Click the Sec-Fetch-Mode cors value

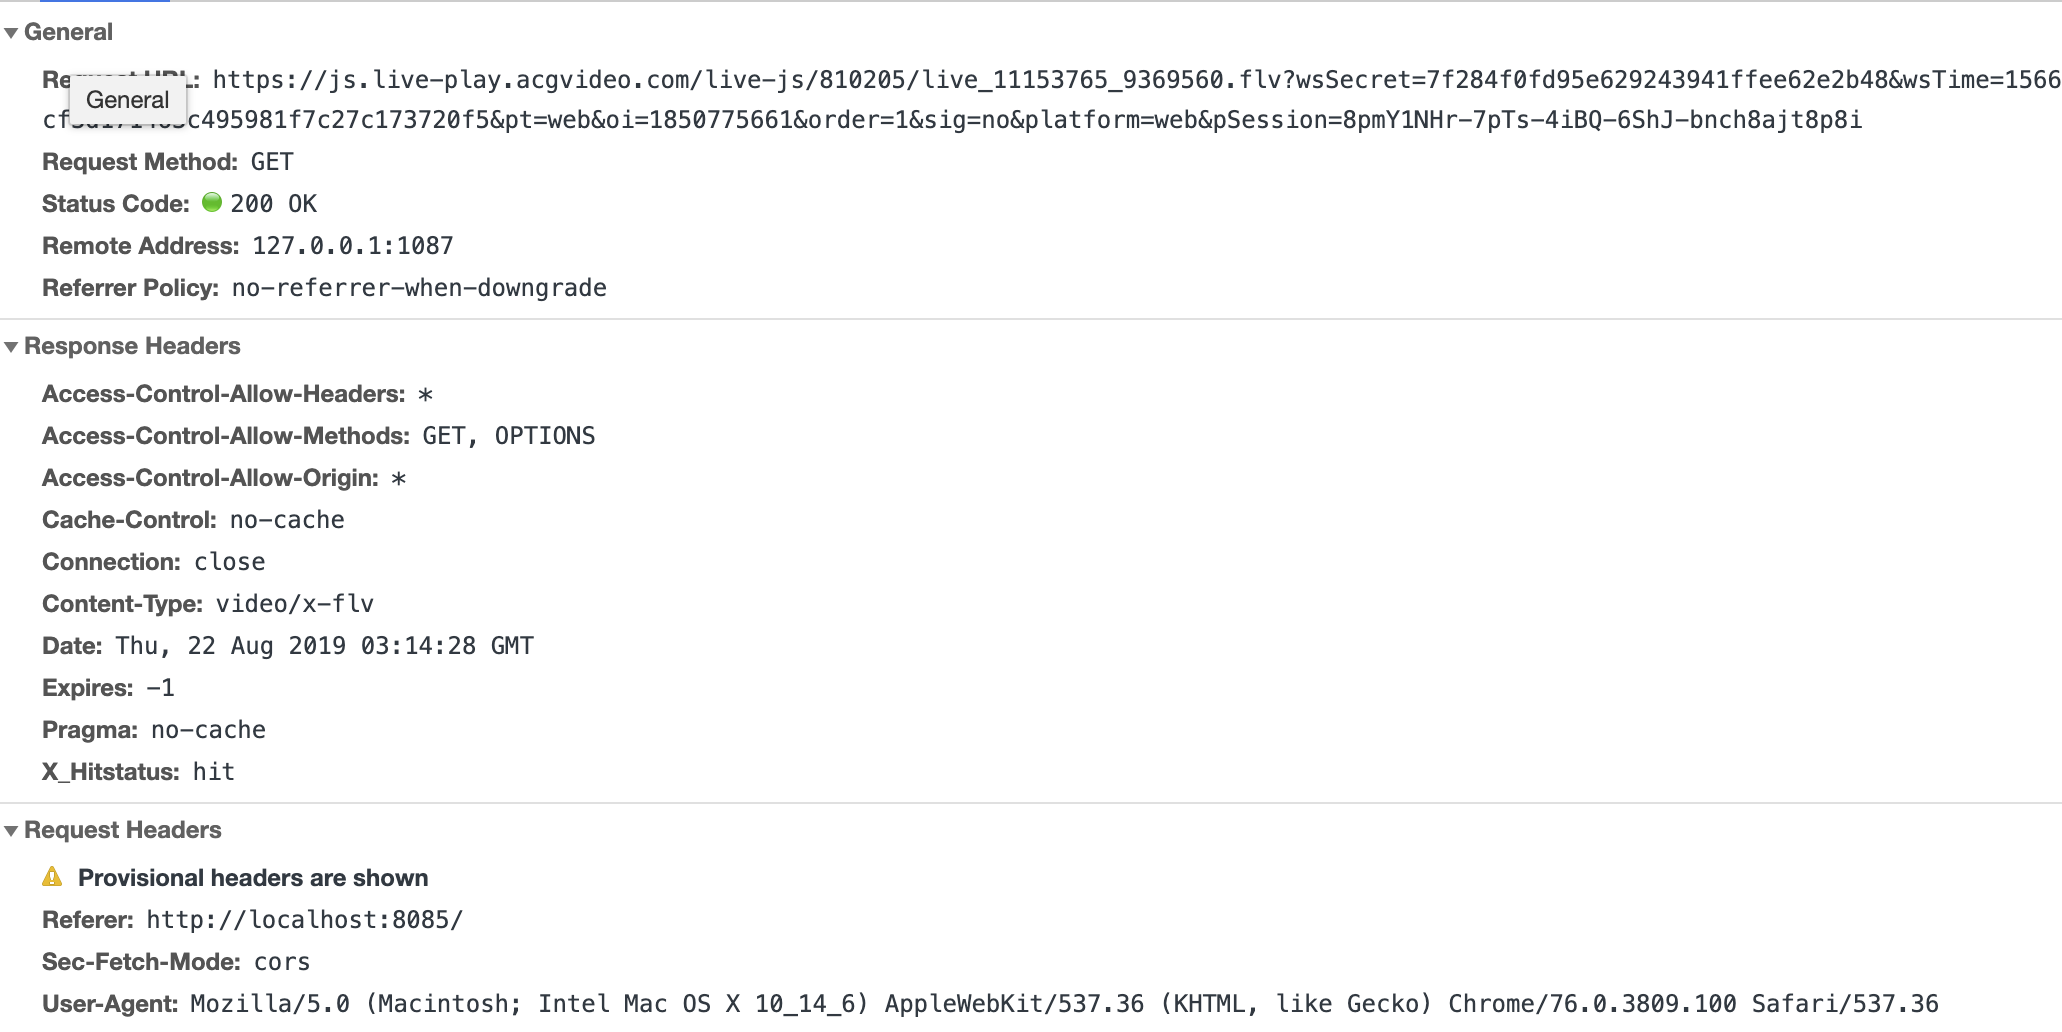(282, 961)
